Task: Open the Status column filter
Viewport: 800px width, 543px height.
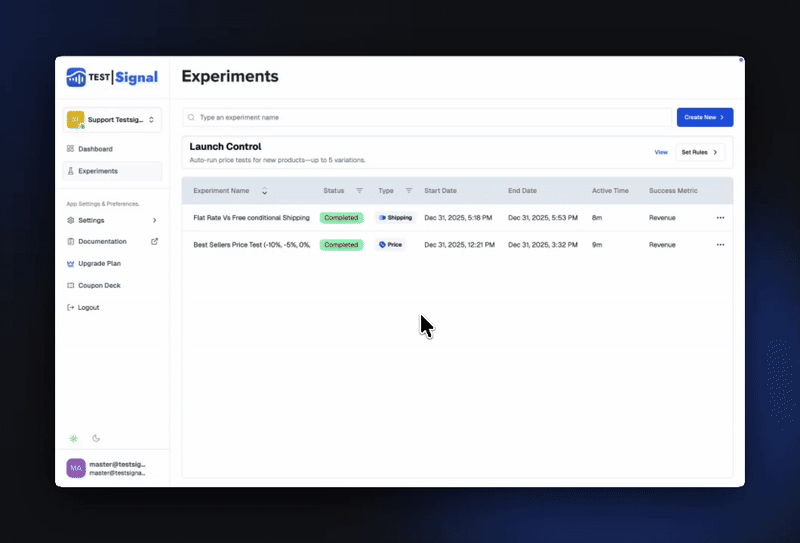Action: (x=359, y=191)
